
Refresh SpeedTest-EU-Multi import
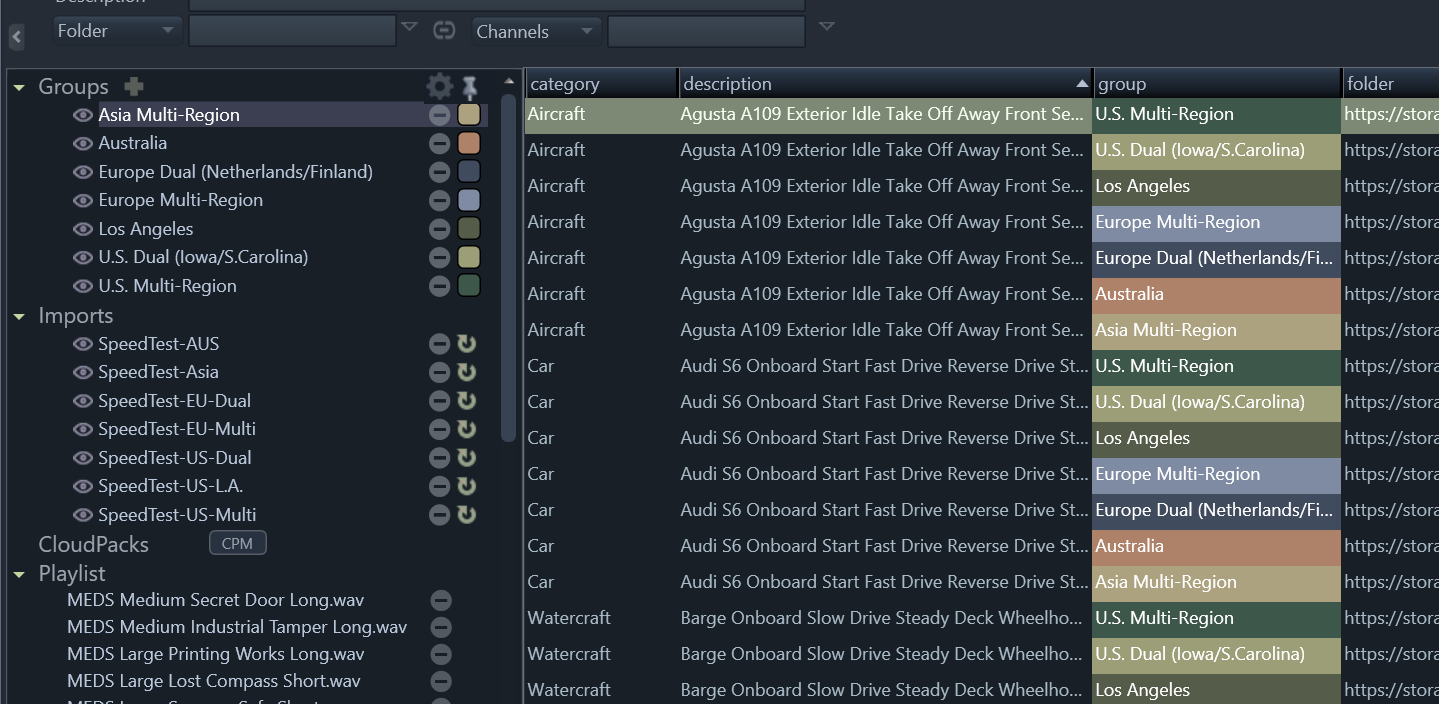[x=466, y=429]
